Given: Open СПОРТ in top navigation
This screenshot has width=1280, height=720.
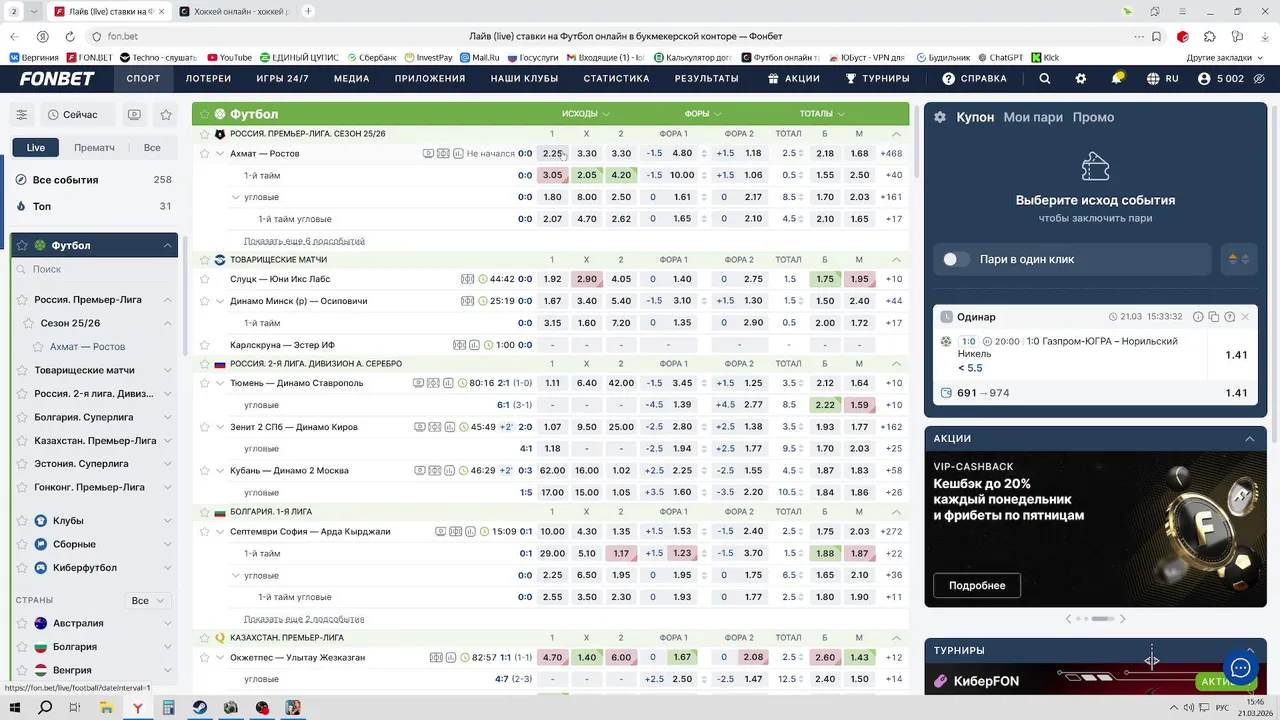Looking at the screenshot, I should 143,79.
